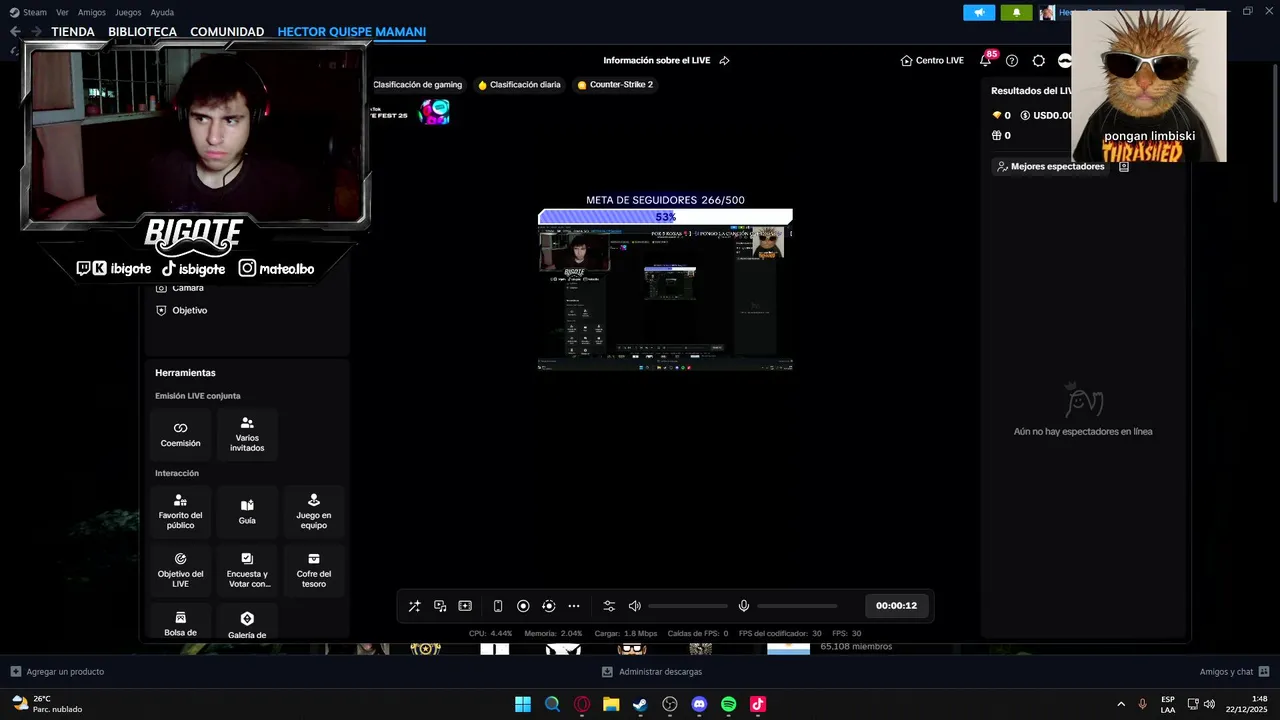The image size is (1280, 720).
Task: Open notifications bell with 85 badge
Action: coord(986,60)
